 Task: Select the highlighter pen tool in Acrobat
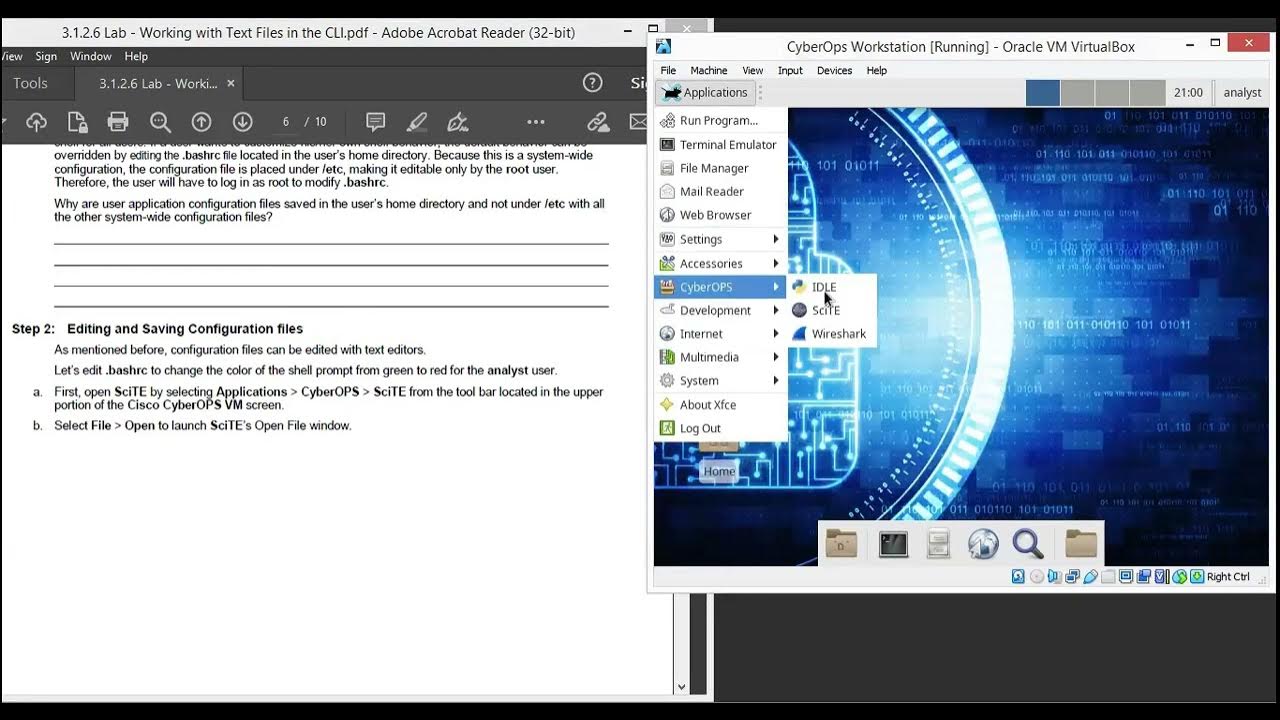[x=417, y=122]
